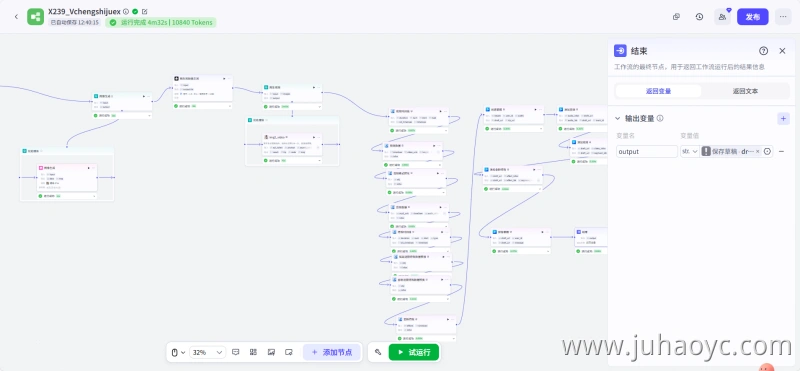Toggle the comment note tool in toolbar

(236, 352)
